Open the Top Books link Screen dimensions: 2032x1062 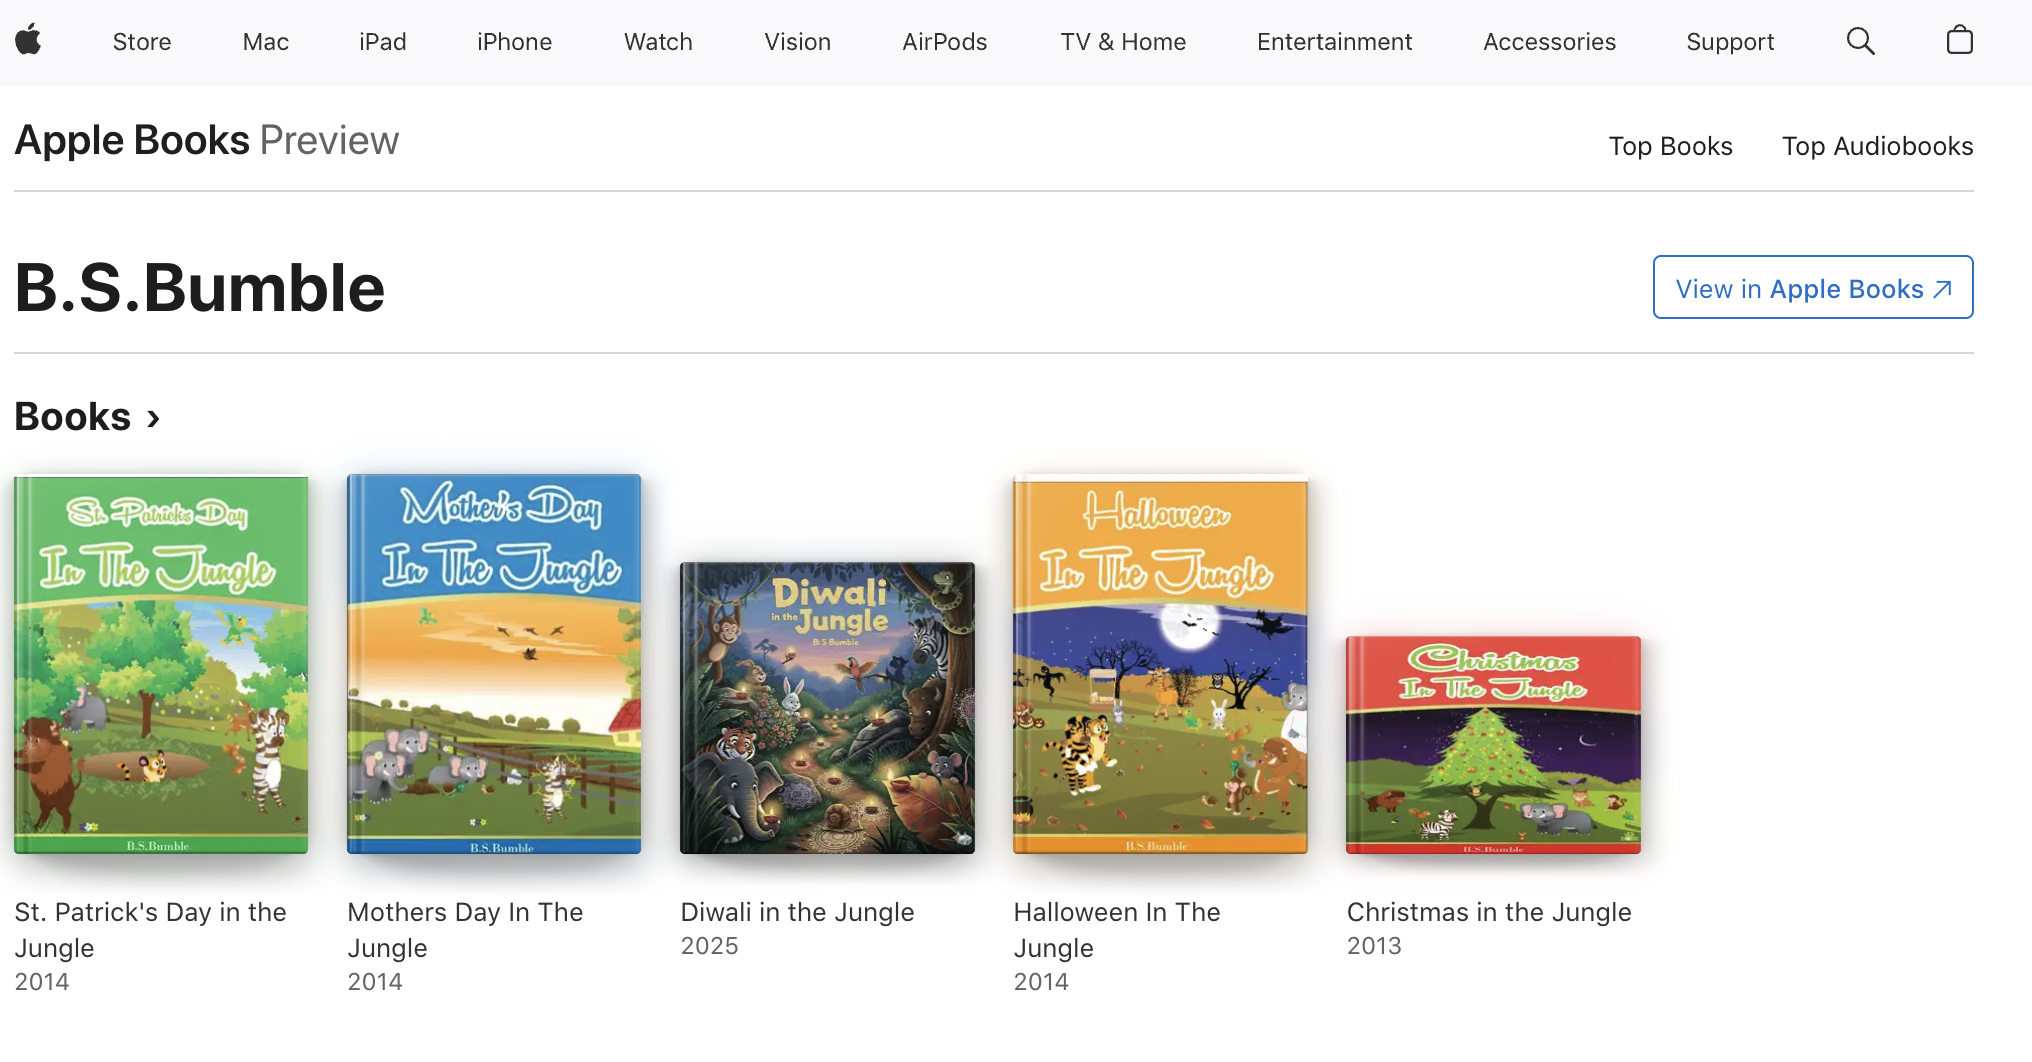(1670, 146)
